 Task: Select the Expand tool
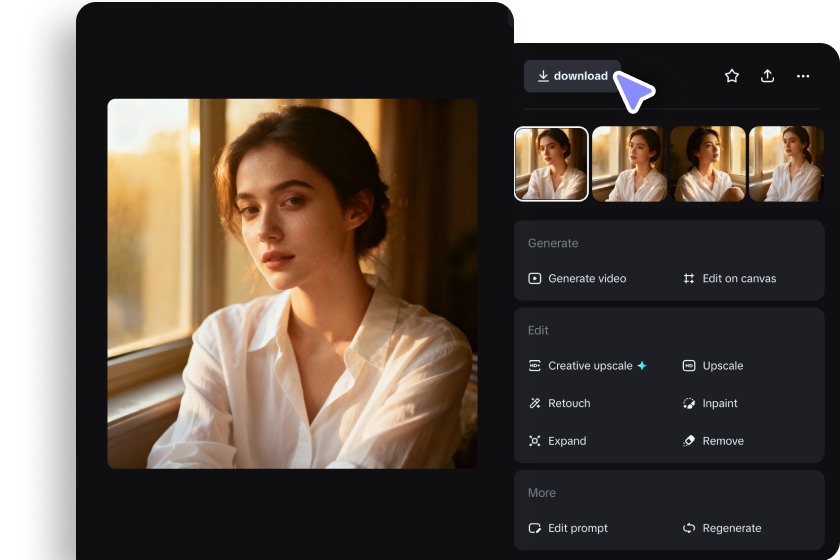click(x=557, y=441)
